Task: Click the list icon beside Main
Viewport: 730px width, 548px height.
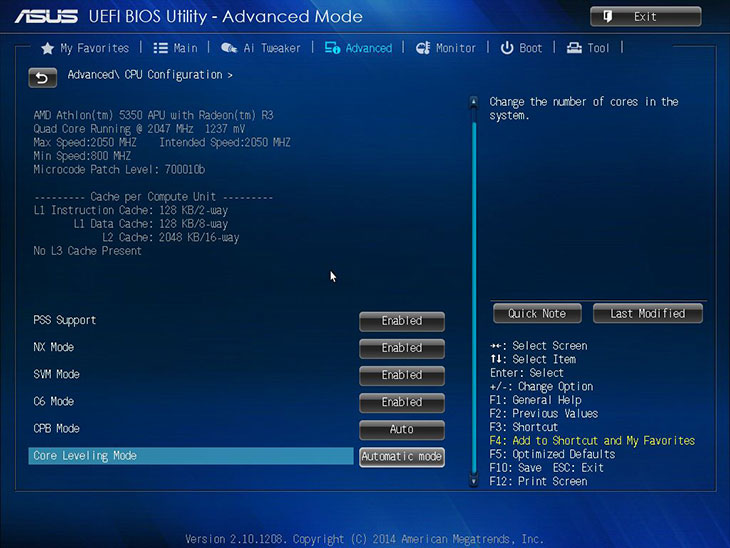Action: [161, 48]
